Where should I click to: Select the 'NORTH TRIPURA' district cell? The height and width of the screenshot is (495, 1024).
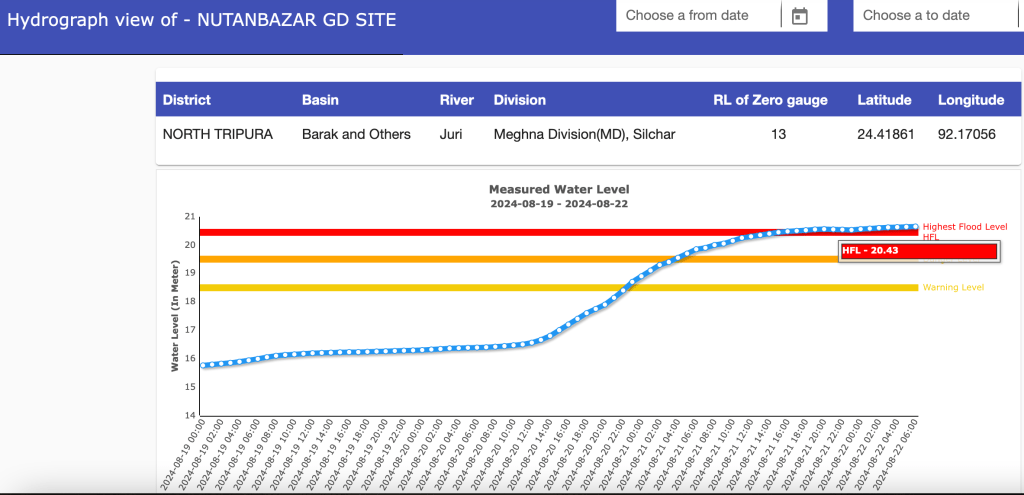tap(217, 134)
